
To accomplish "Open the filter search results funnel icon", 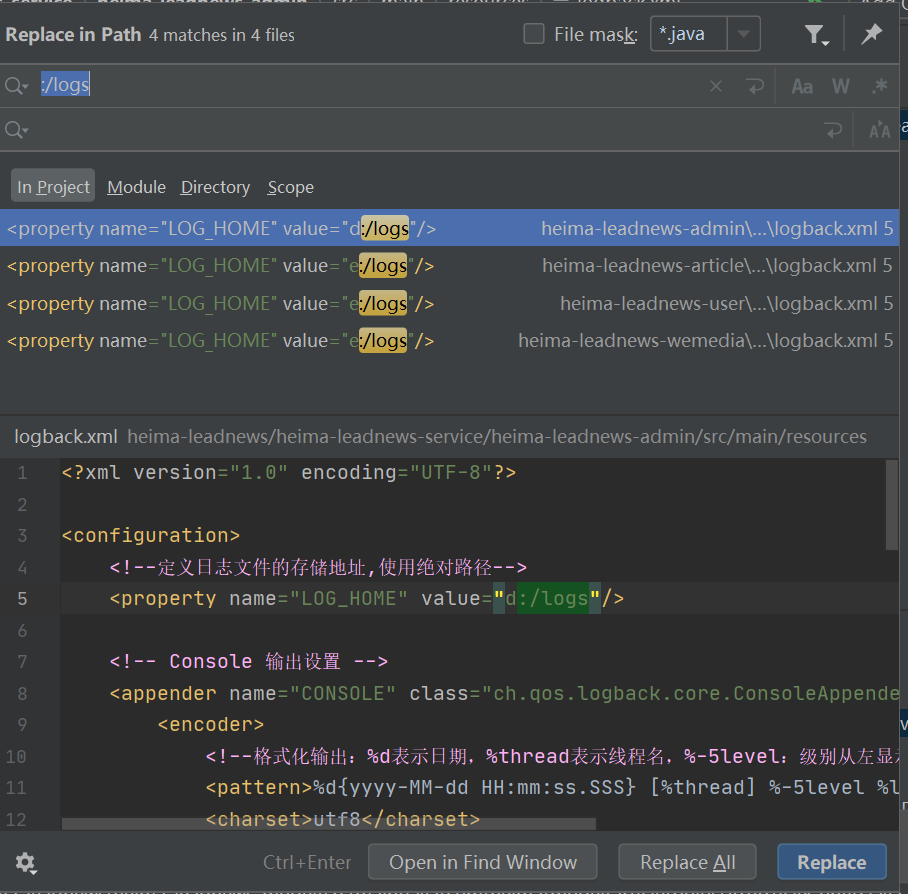I will point(816,35).
